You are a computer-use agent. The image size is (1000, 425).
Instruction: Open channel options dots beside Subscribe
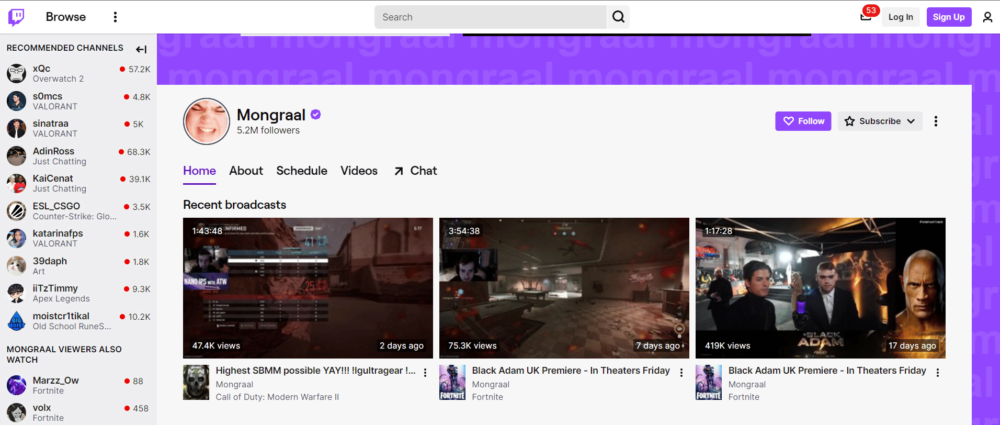[x=936, y=121]
